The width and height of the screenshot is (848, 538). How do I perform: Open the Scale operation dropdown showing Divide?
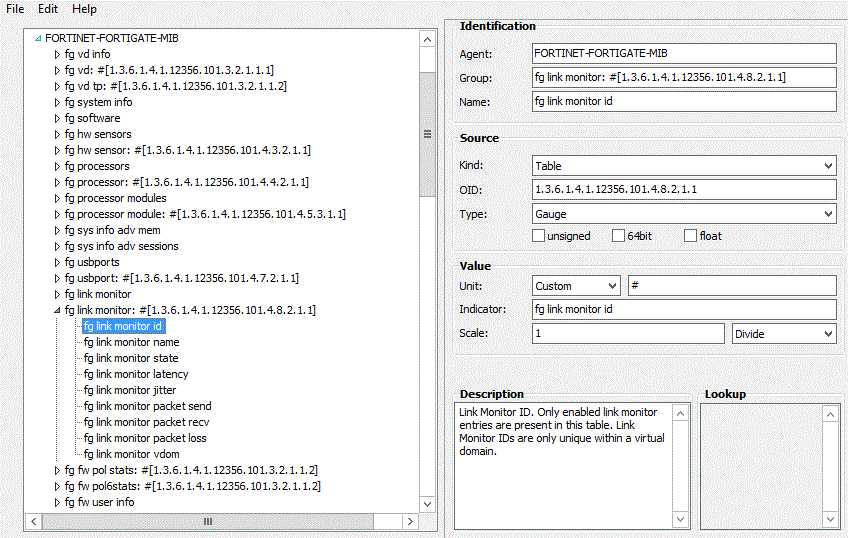pos(784,334)
